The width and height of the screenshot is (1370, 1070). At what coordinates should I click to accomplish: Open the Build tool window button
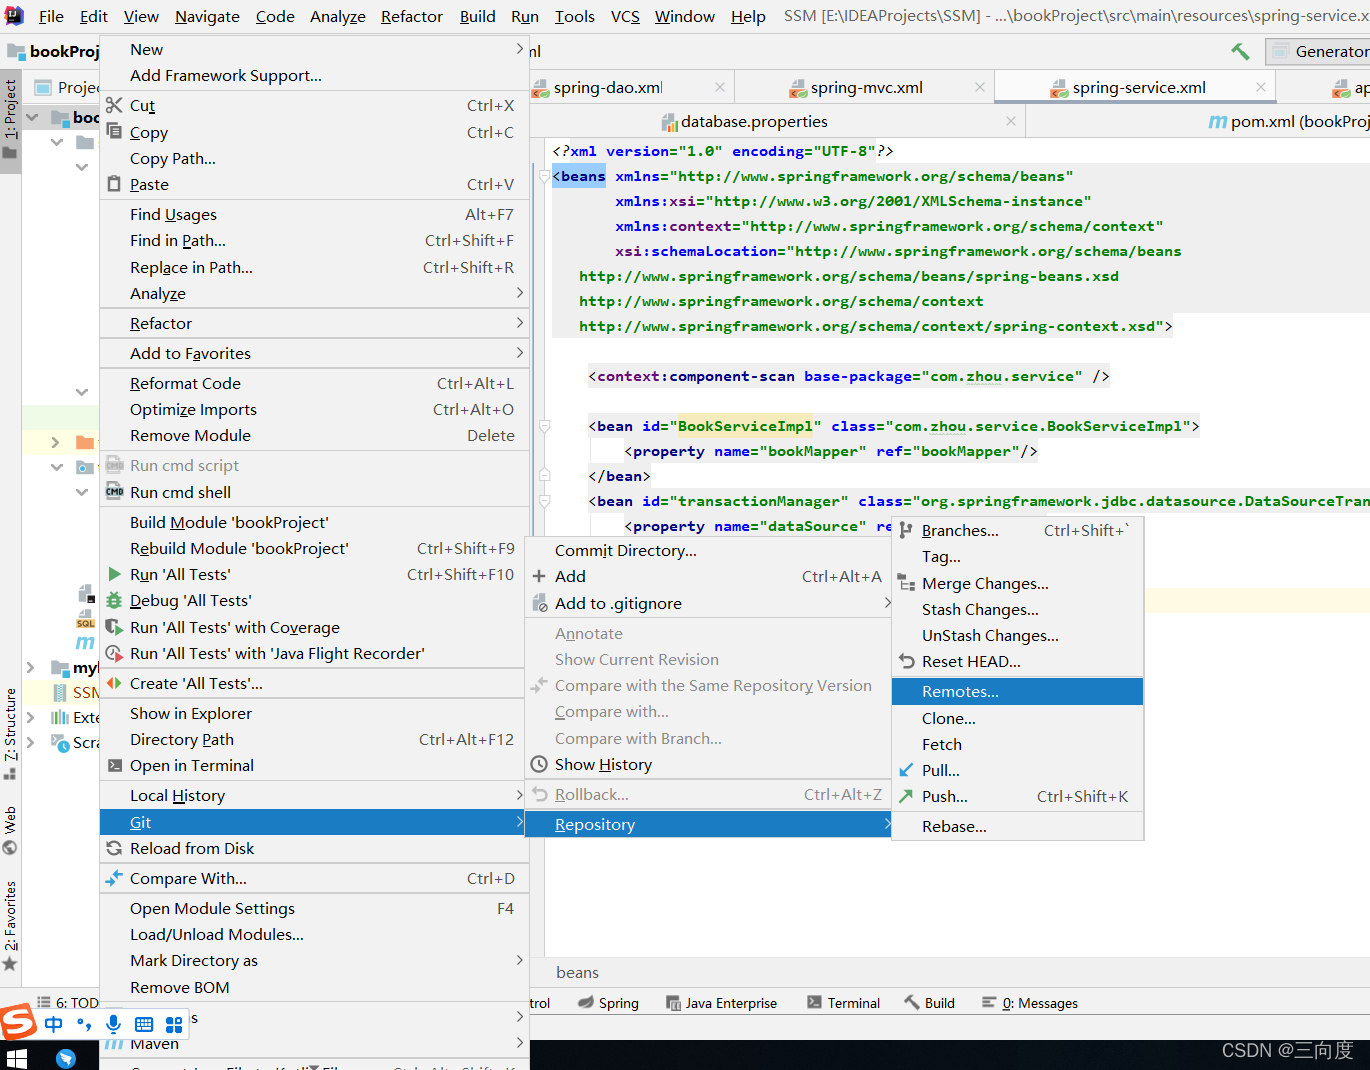pos(929,1003)
